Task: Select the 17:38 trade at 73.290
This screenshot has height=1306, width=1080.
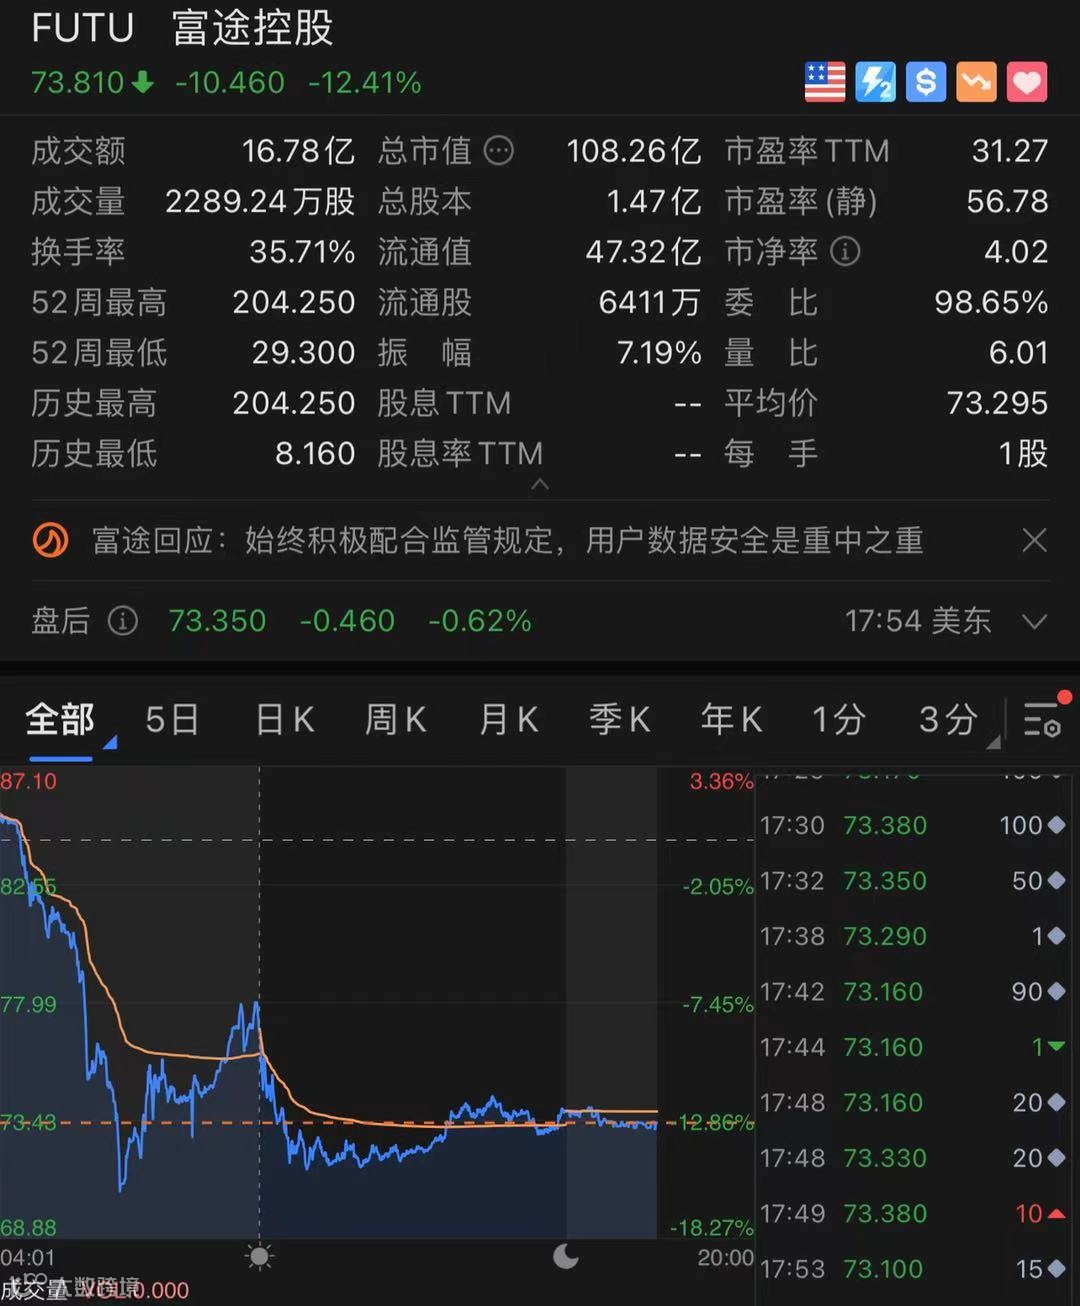Action: click(912, 936)
